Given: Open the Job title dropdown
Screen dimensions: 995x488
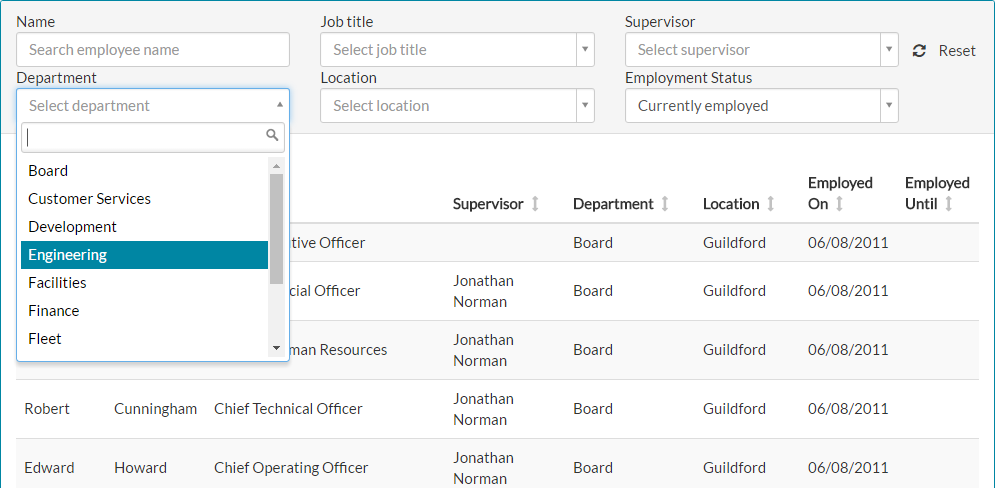Looking at the screenshot, I should [457, 50].
